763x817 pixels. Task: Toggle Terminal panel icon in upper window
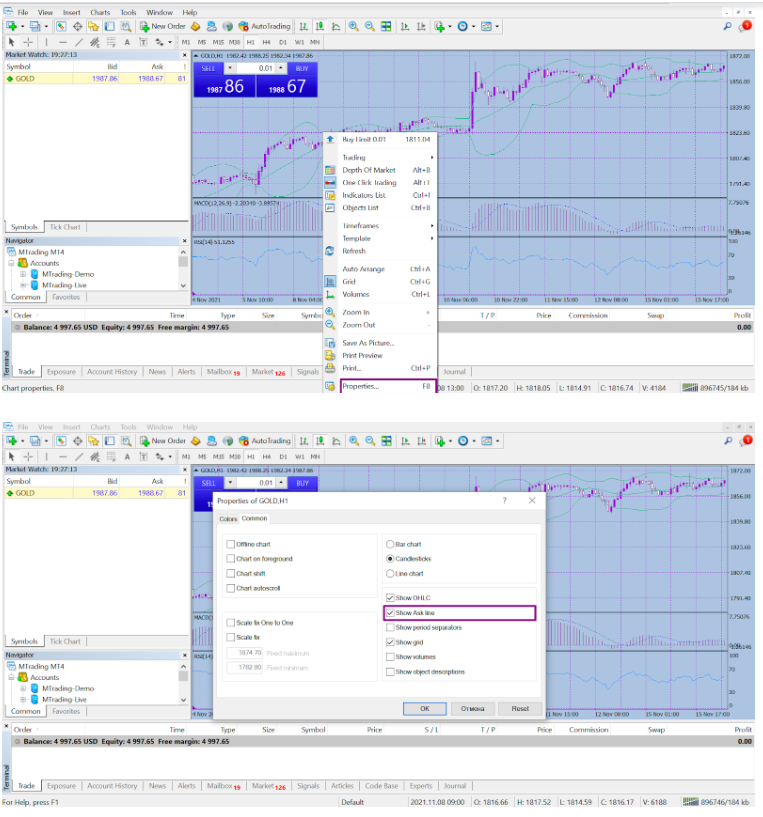coord(109,26)
